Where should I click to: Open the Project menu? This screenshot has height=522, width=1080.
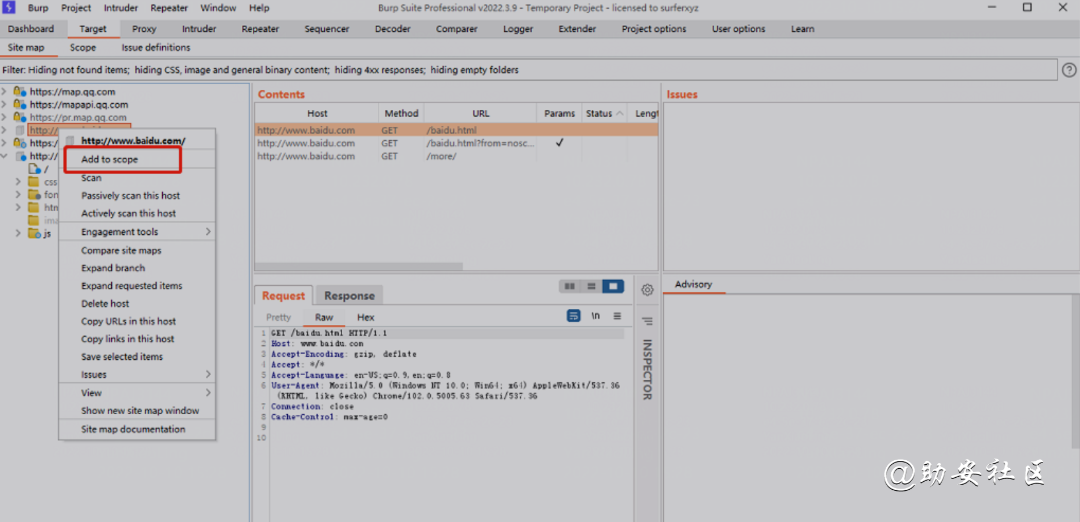point(76,8)
